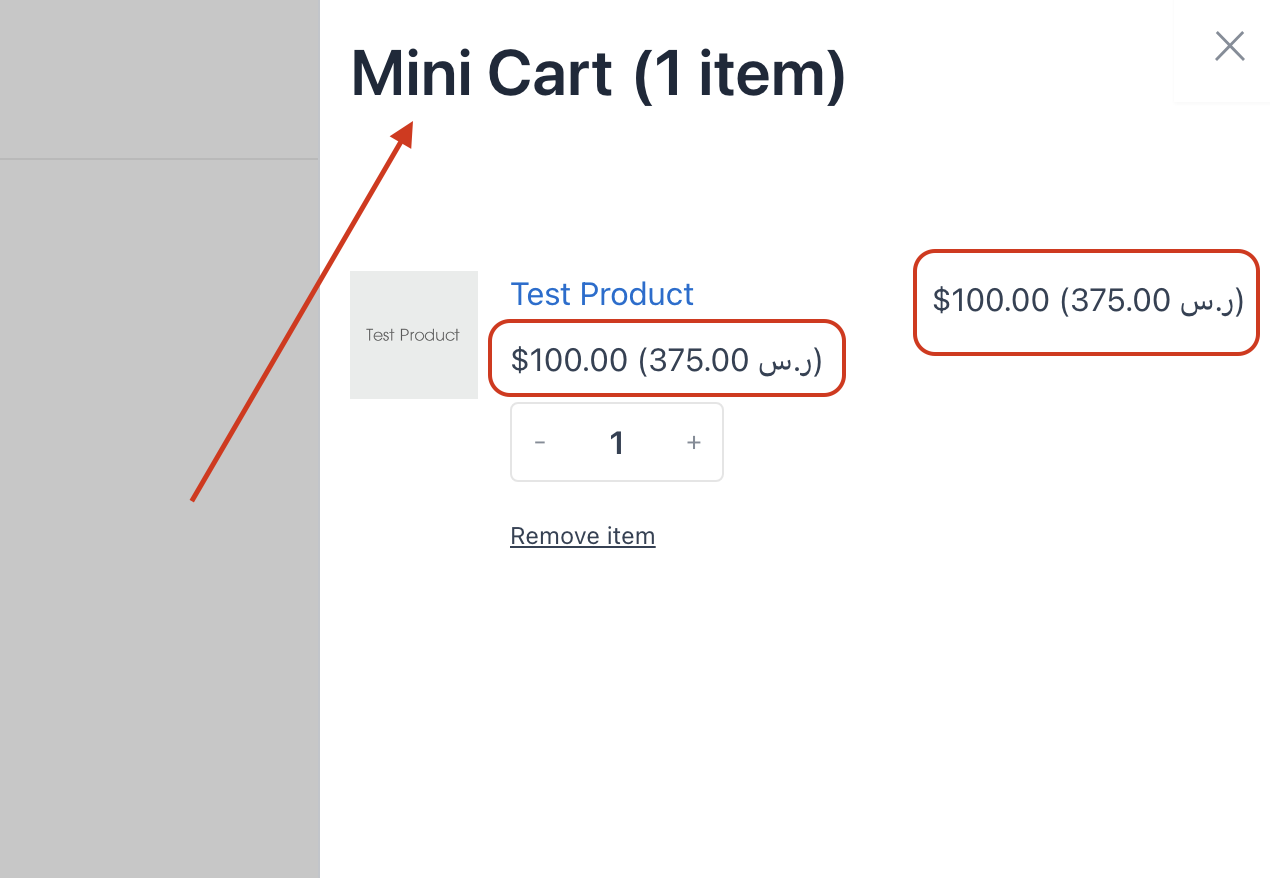The image size is (1270, 878).
Task: Click the Test Product thumbnail image
Action: [x=414, y=335]
